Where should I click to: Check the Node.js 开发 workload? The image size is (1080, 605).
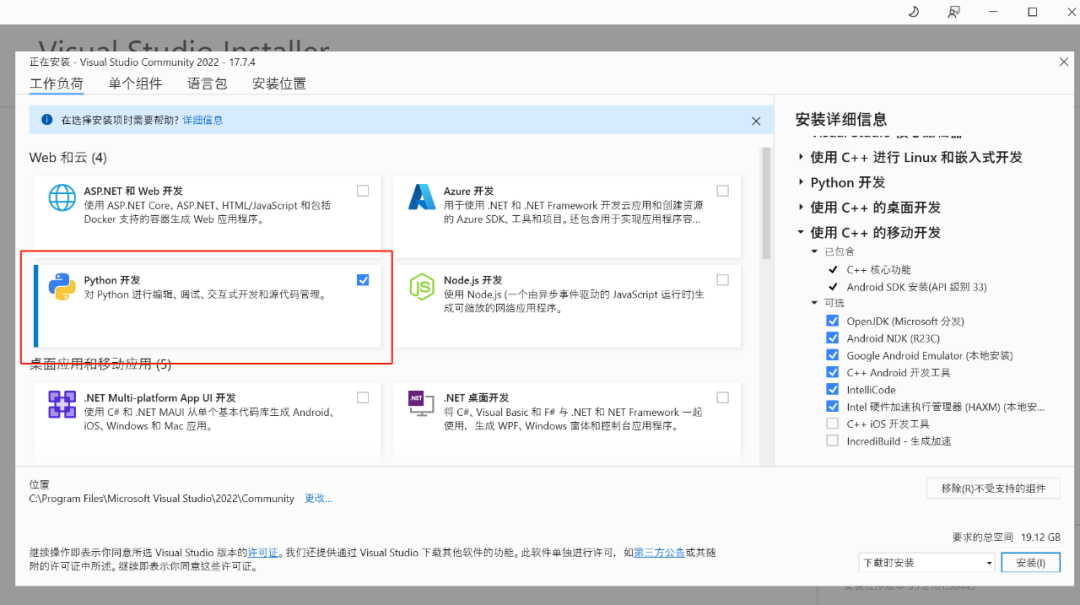tap(723, 280)
